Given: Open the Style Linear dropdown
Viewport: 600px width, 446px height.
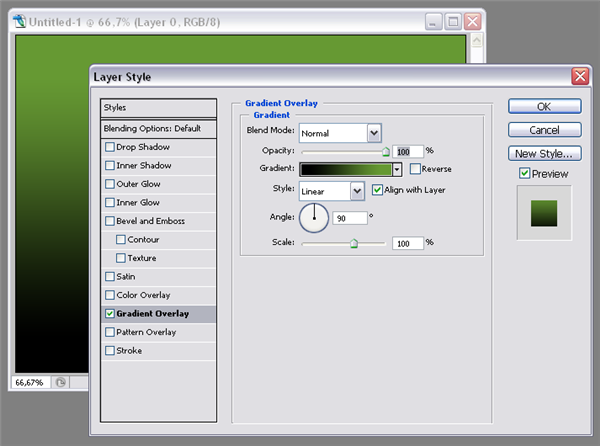Looking at the screenshot, I should pos(357,190).
